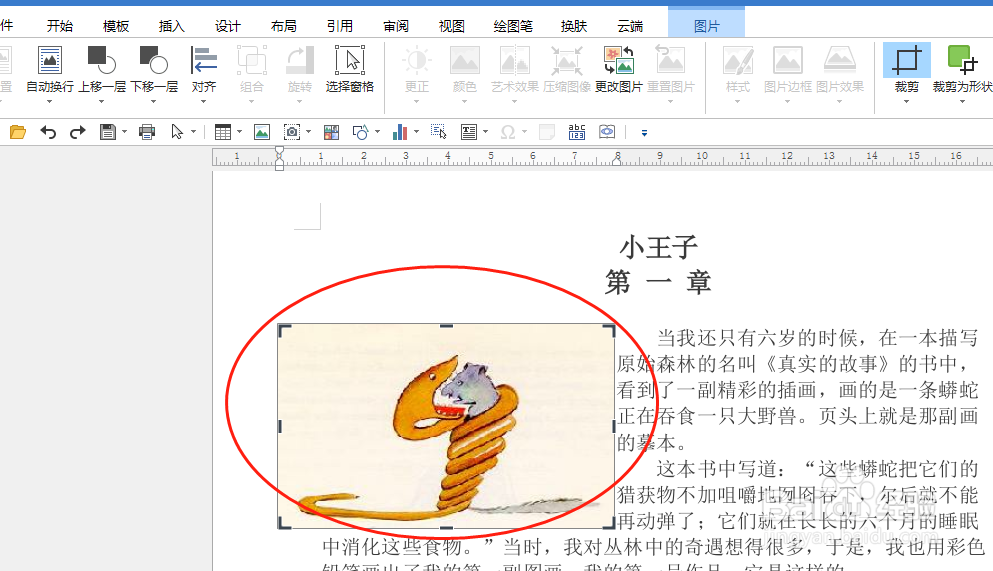The width and height of the screenshot is (993, 571).
Task: Click the 小王子 title text
Action: point(658,248)
